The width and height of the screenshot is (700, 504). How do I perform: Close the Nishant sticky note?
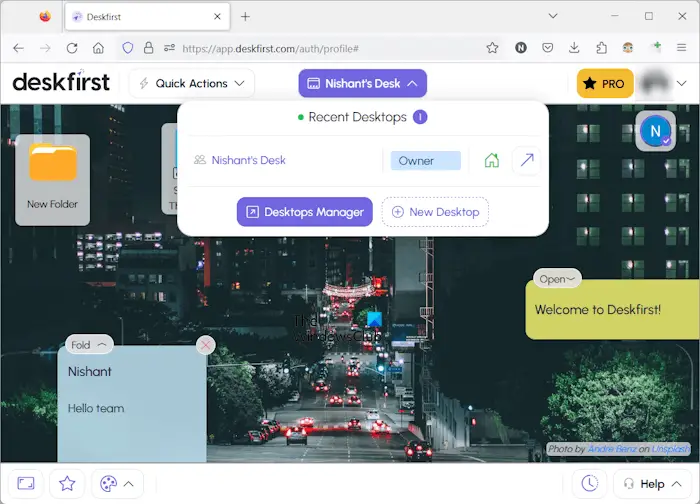click(205, 345)
